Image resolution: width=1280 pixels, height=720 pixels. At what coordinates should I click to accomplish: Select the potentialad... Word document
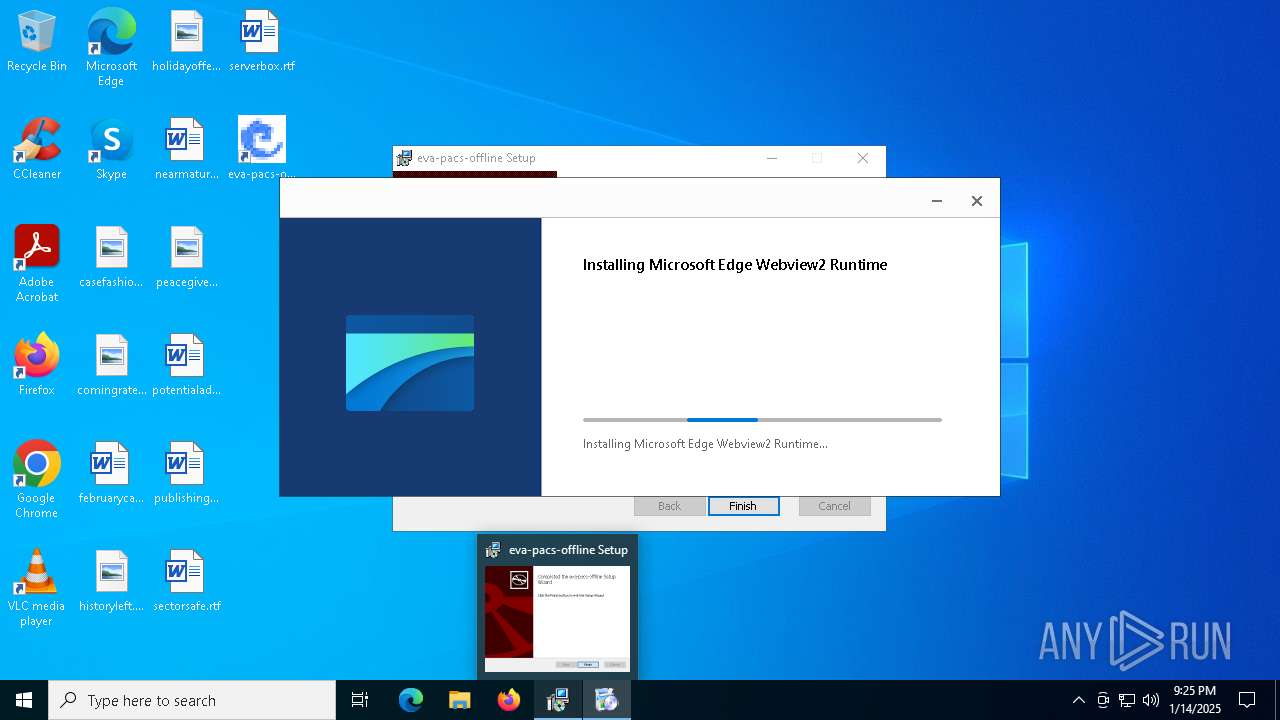point(186,366)
